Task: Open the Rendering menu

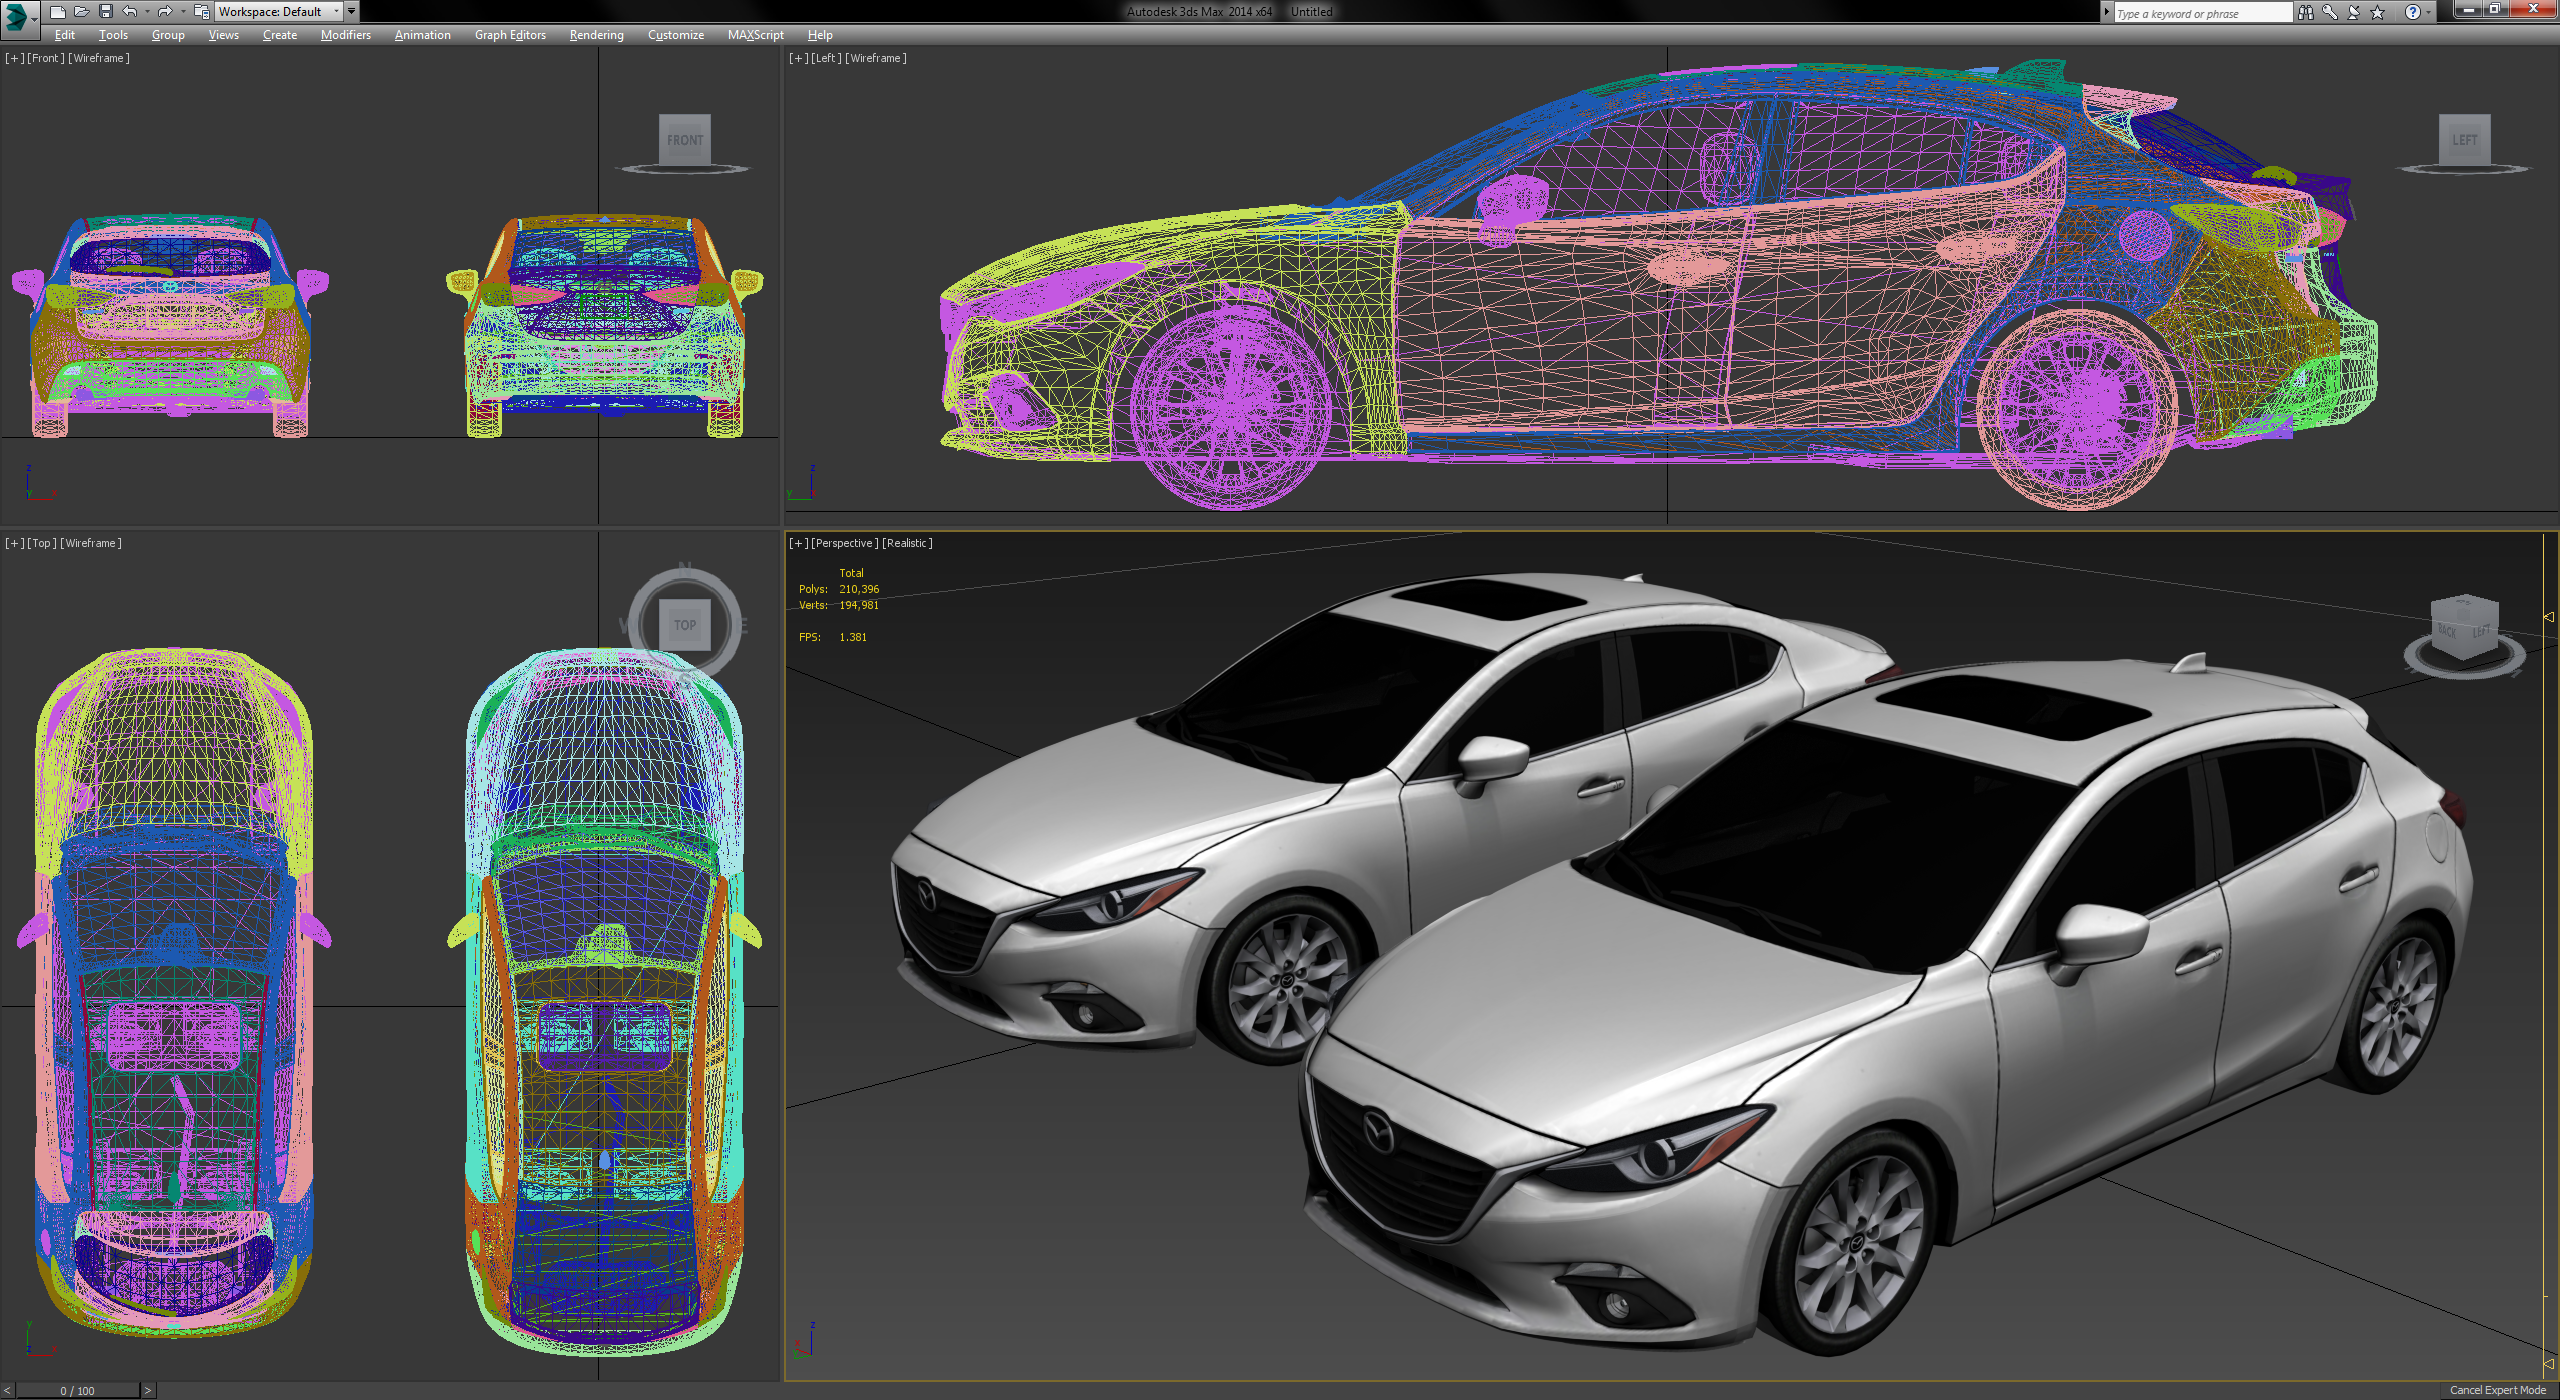Action: pyautogui.click(x=596, y=35)
